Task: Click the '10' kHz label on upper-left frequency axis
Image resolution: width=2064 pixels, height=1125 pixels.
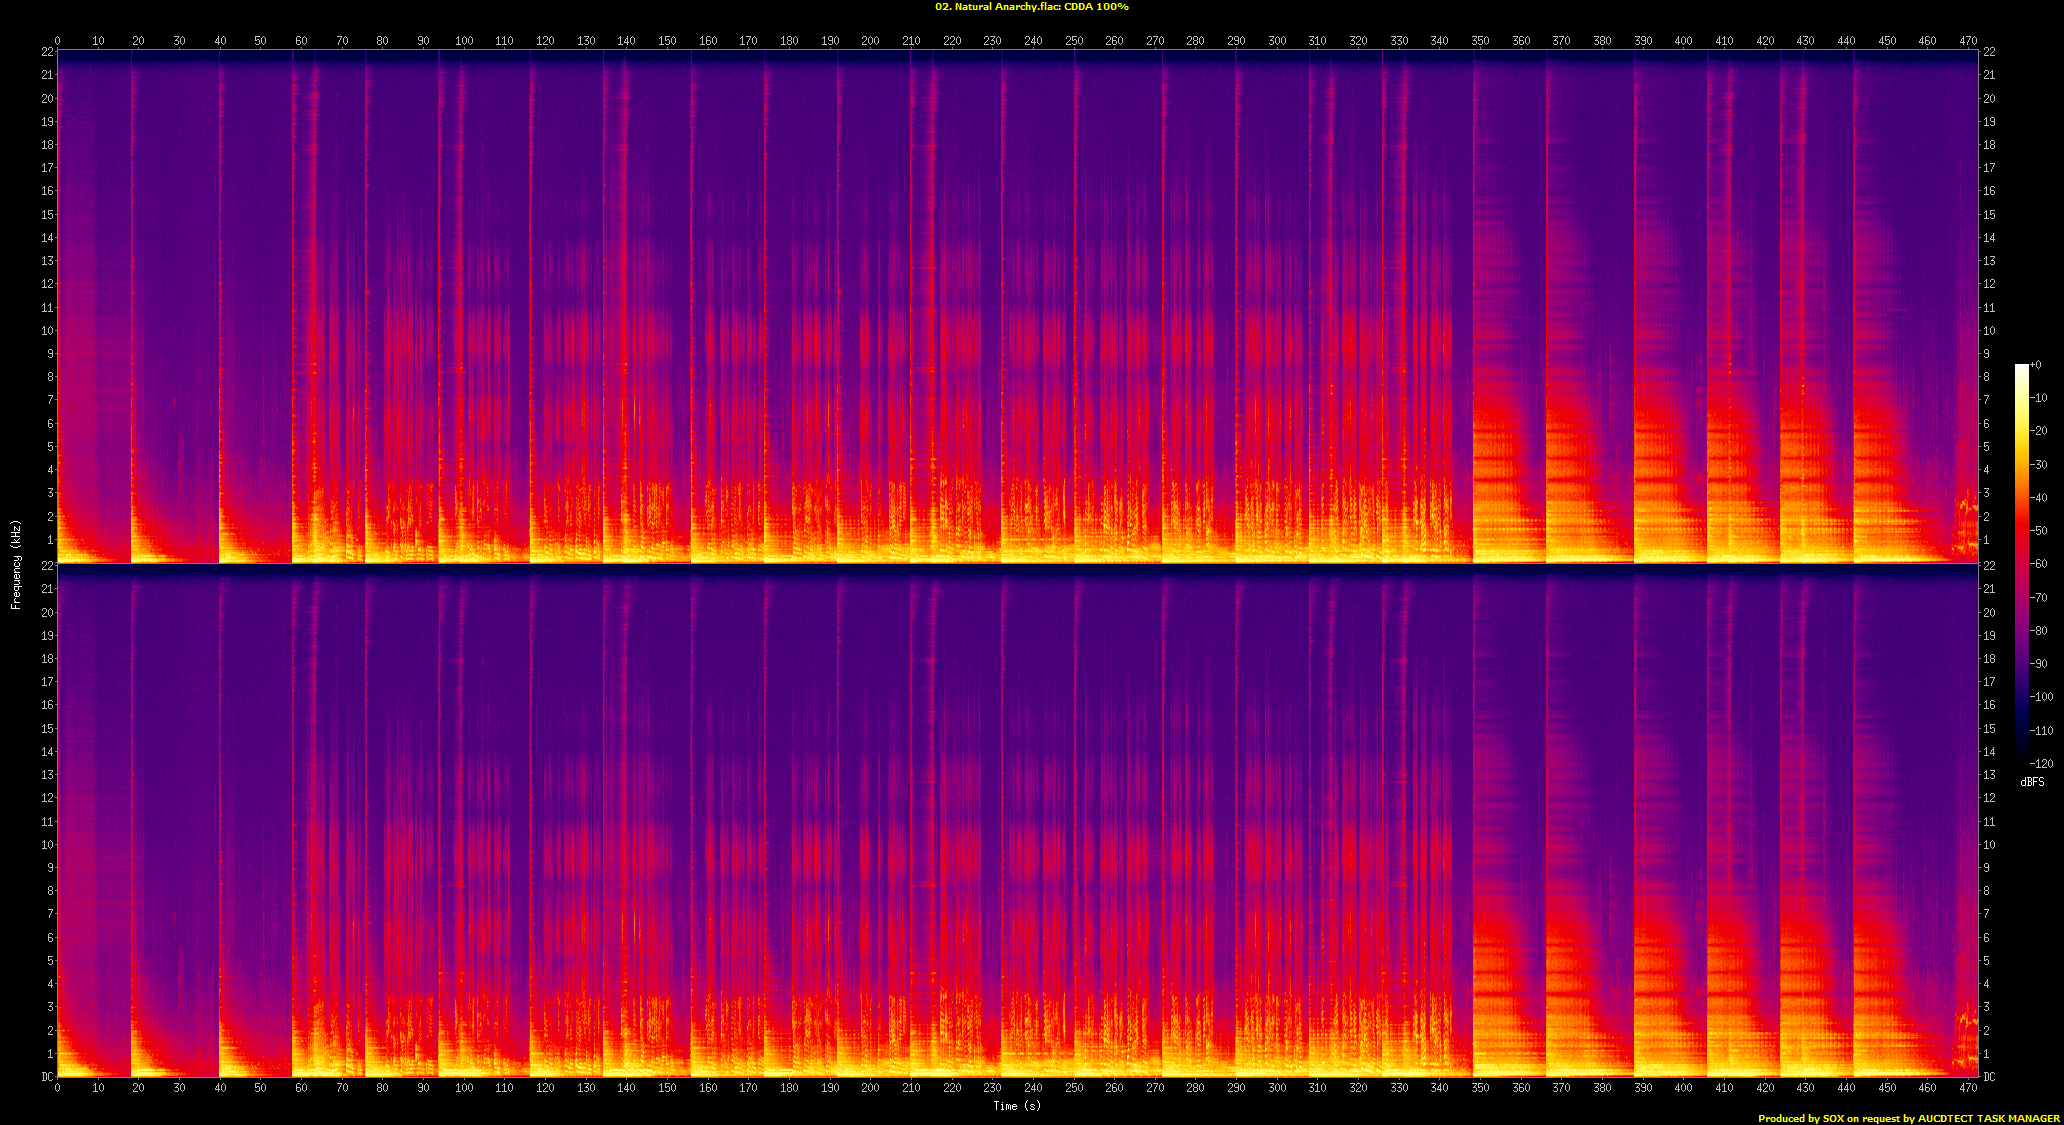Action: [47, 331]
